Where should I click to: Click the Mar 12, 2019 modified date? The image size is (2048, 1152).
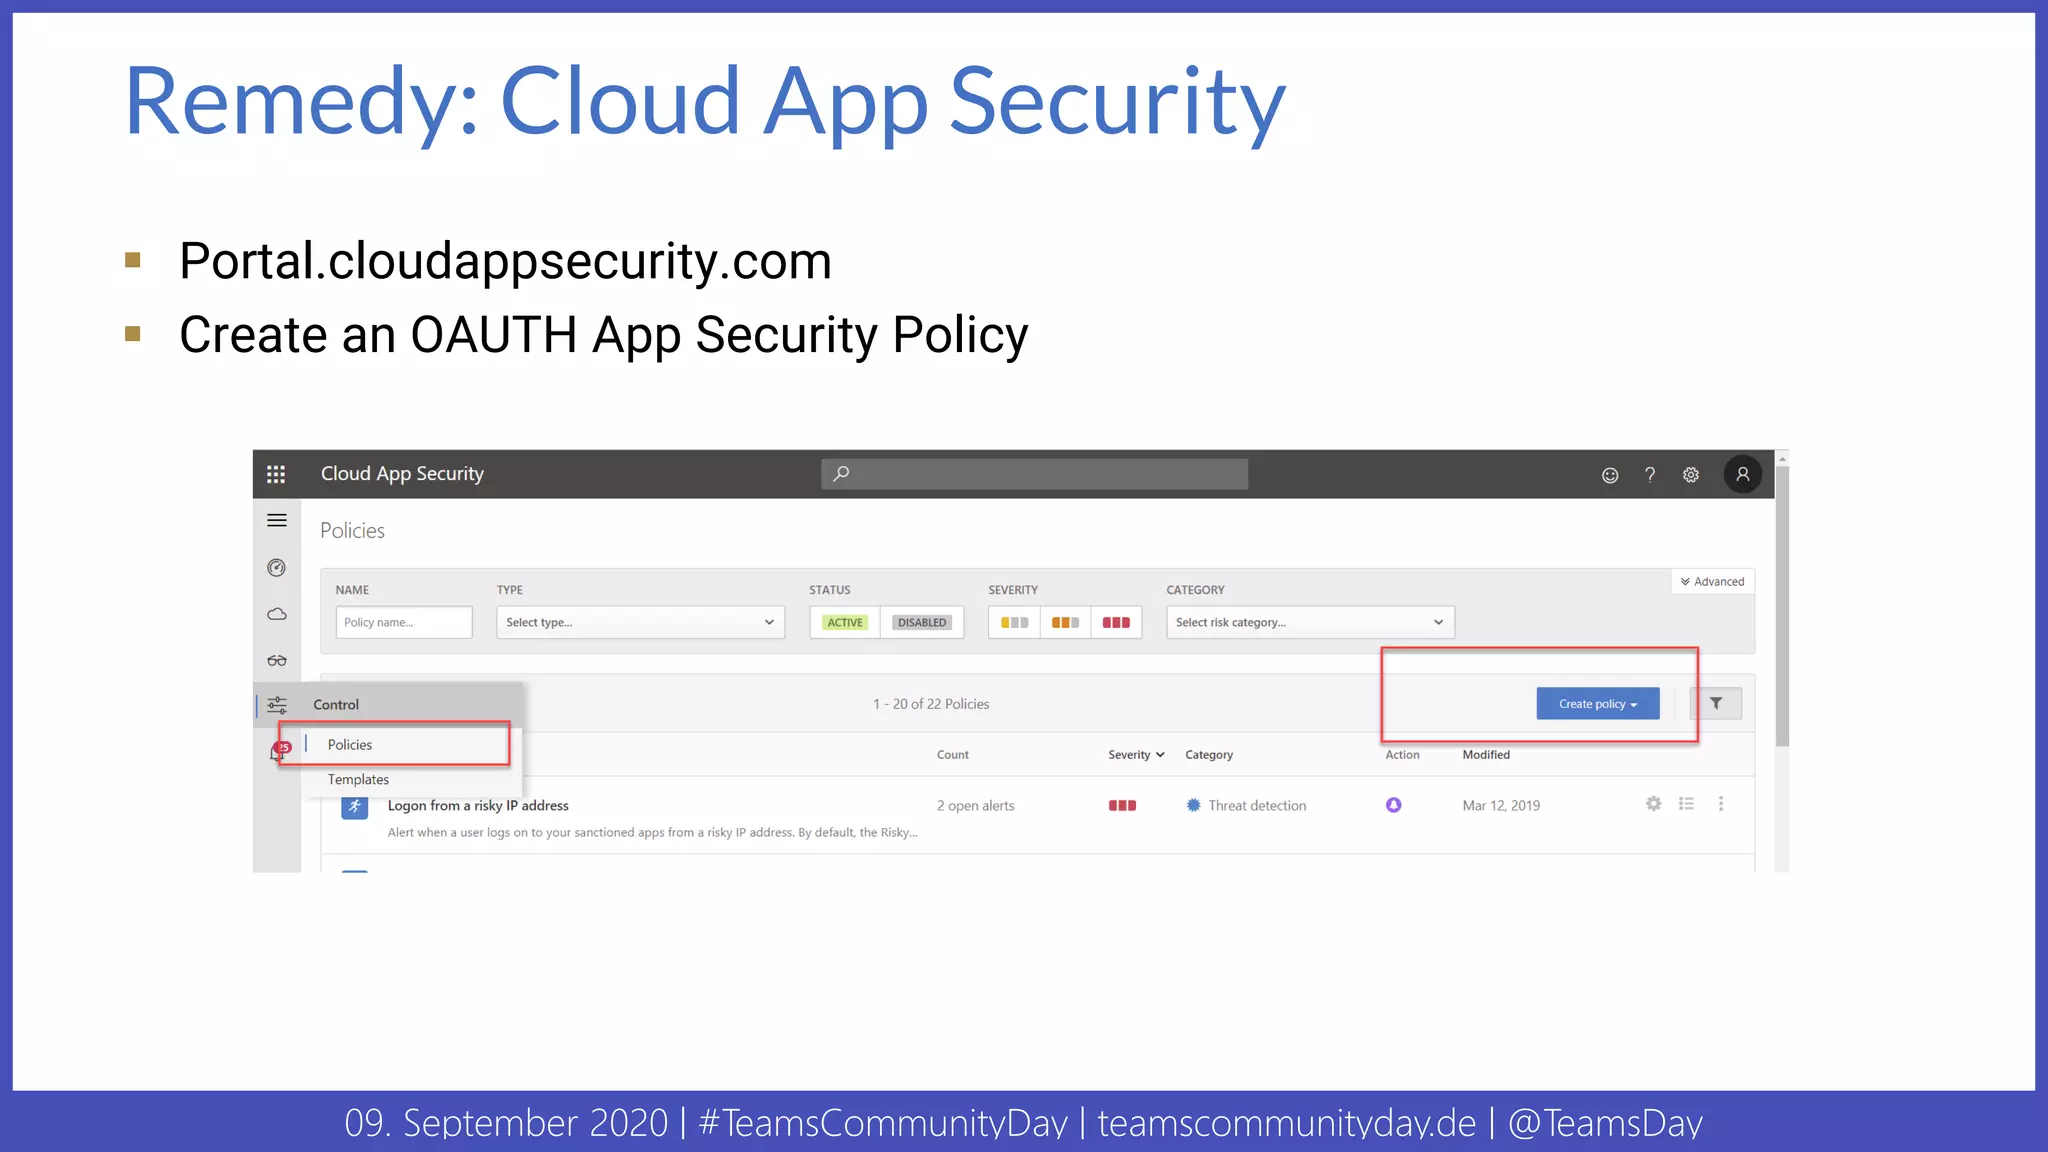[1501, 806]
